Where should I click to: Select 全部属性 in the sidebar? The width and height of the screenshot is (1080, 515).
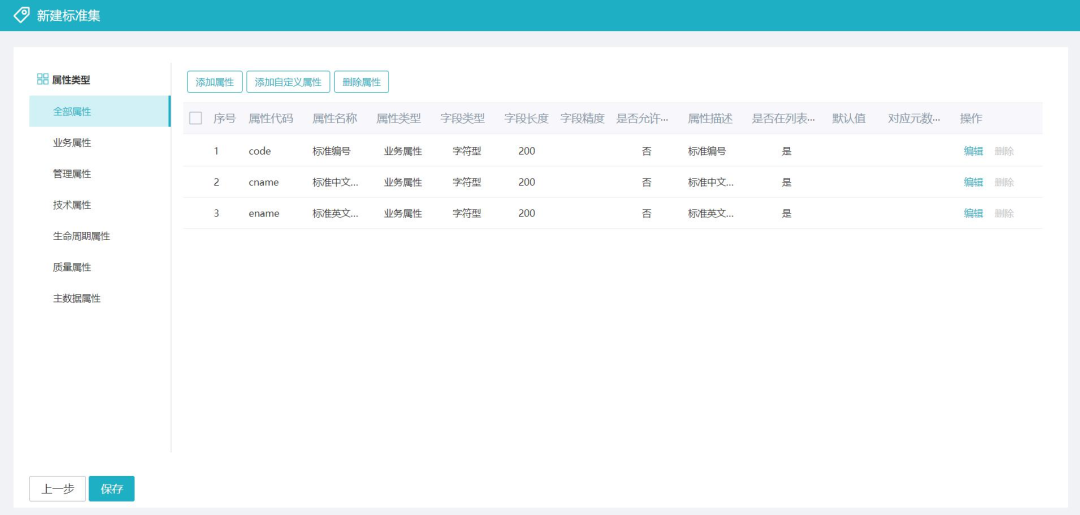[72, 111]
